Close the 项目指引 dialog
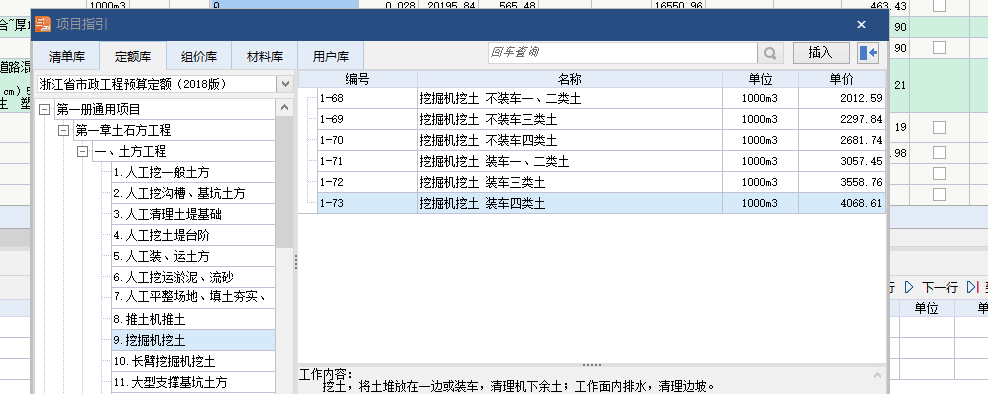The height and width of the screenshot is (394, 988). point(861,25)
